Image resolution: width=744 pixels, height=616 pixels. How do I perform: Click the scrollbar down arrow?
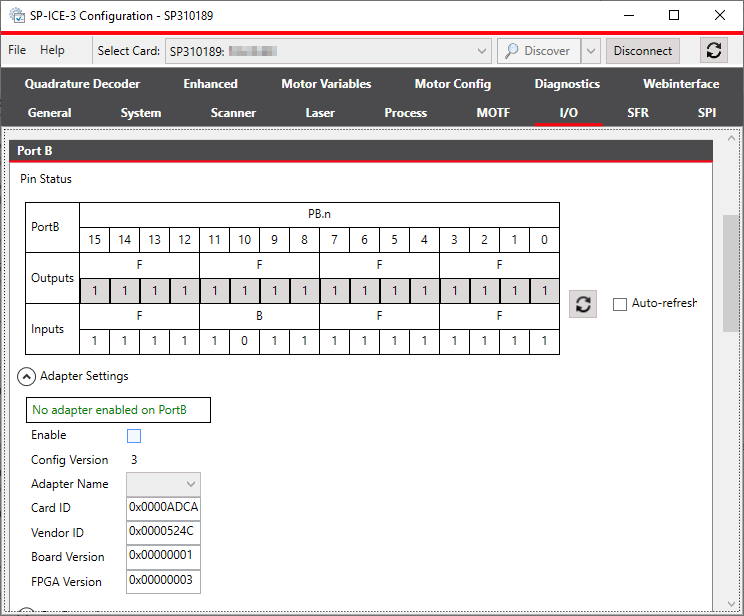[x=731, y=604]
